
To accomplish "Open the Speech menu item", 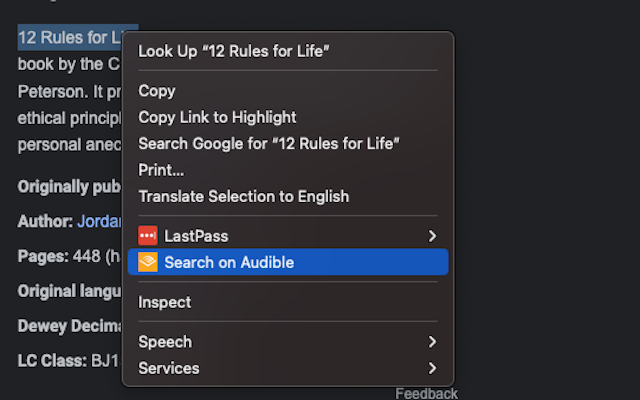I will pyautogui.click(x=288, y=342).
